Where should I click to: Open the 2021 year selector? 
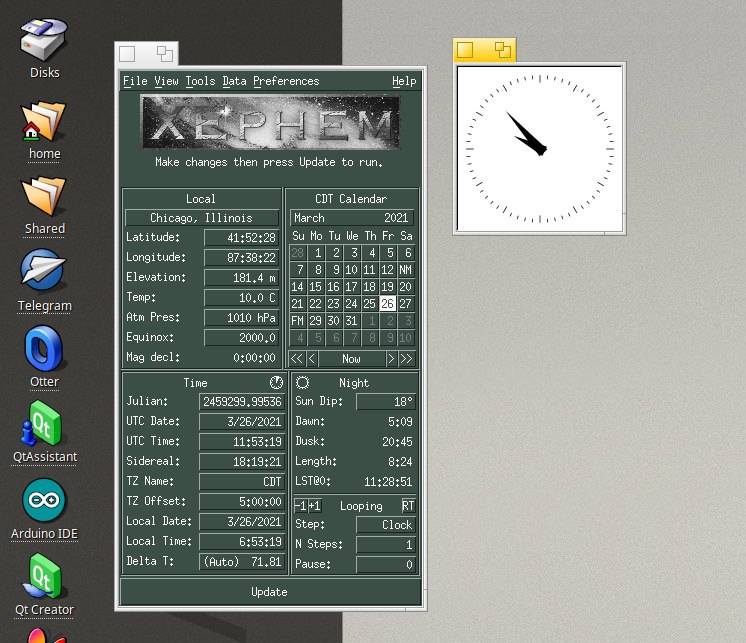pos(396,218)
